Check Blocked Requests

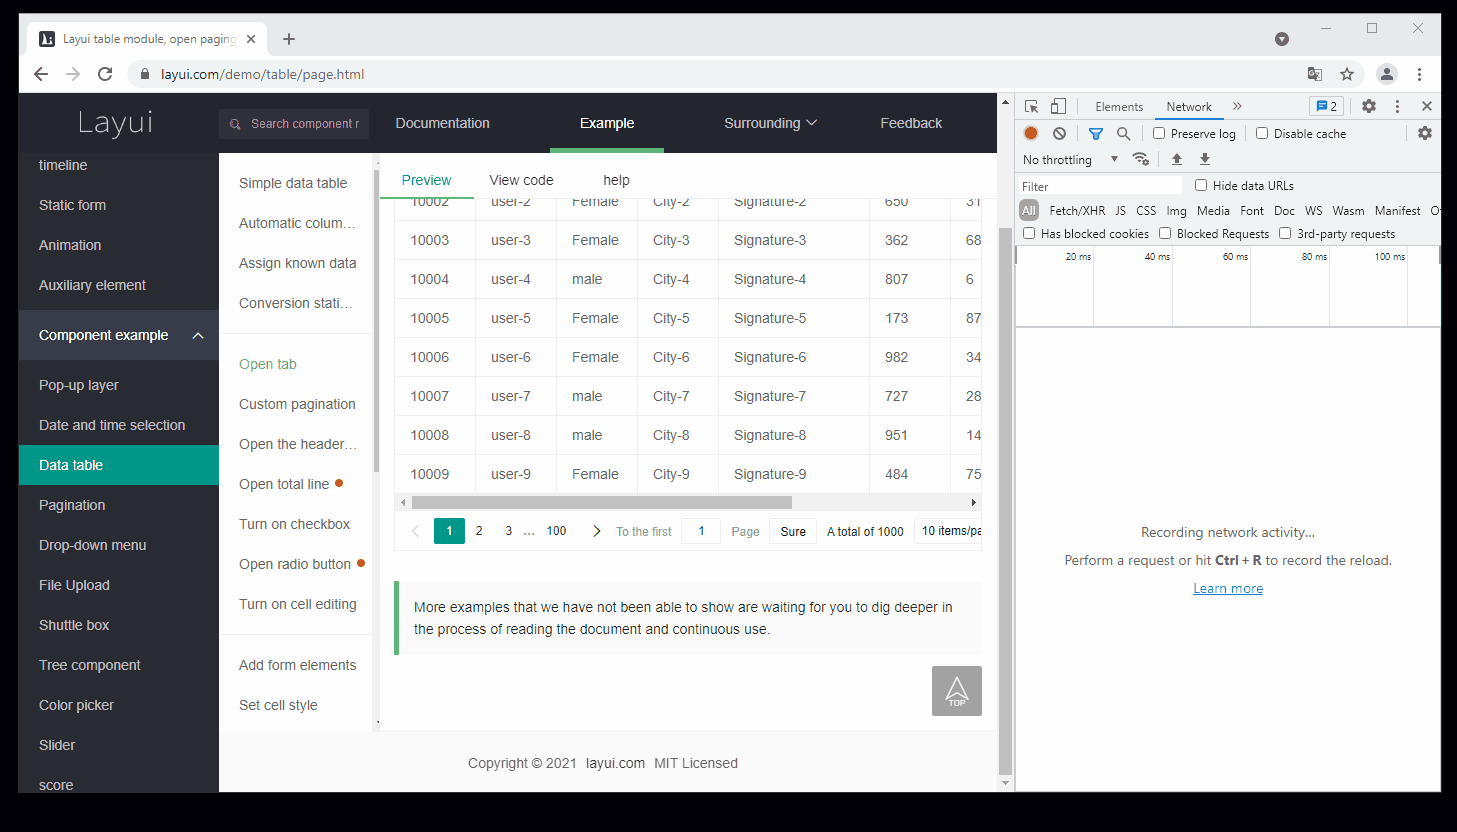tap(1165, 233)
